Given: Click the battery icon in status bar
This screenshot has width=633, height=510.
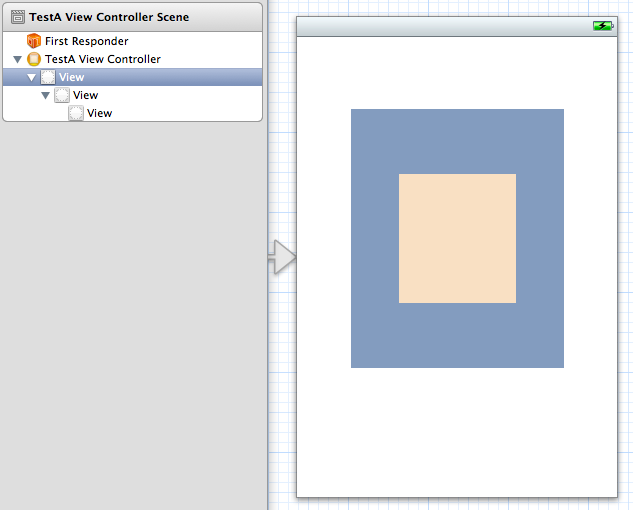Looking at the screenshot, I should click(x=603, y=26).
